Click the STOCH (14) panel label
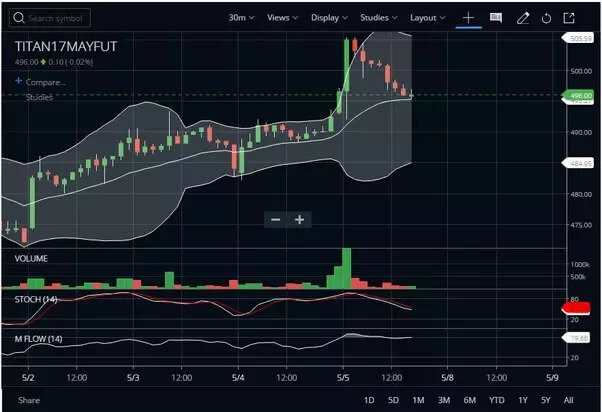The image size is (602, 412). click(x=36, y=299)
